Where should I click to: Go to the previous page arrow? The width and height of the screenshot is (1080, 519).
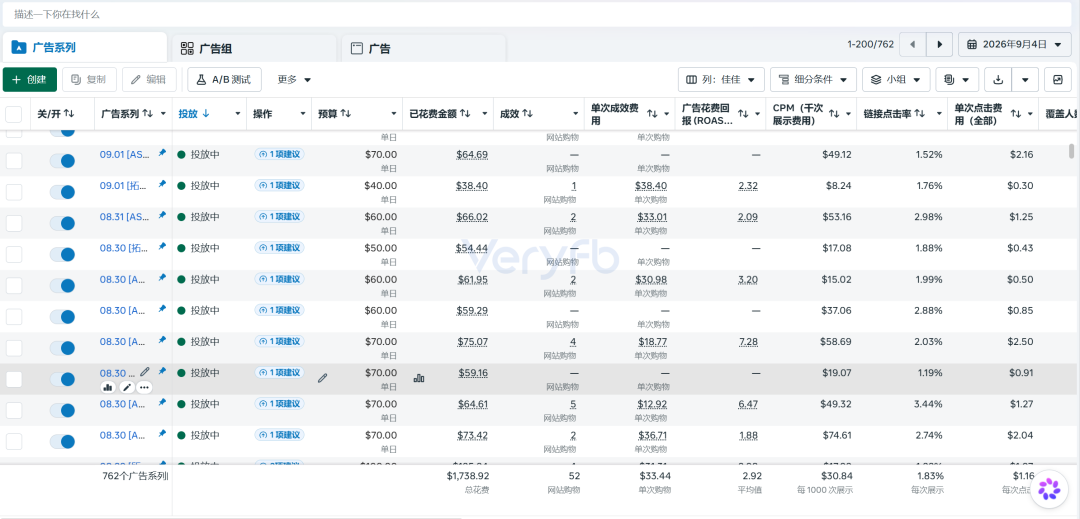913,44
